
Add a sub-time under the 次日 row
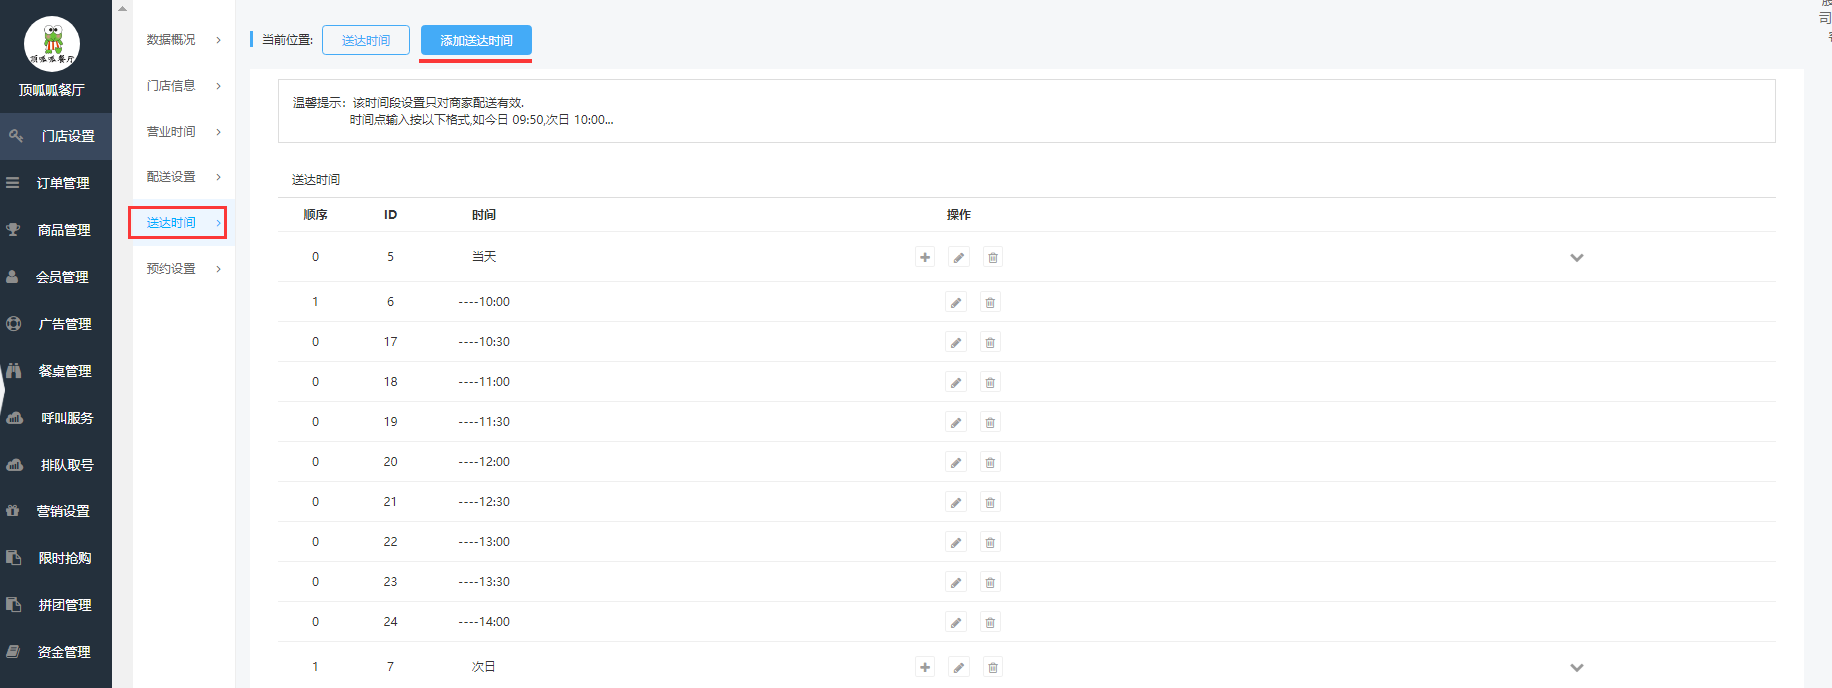pyautogui.click(x=925, y=667)
